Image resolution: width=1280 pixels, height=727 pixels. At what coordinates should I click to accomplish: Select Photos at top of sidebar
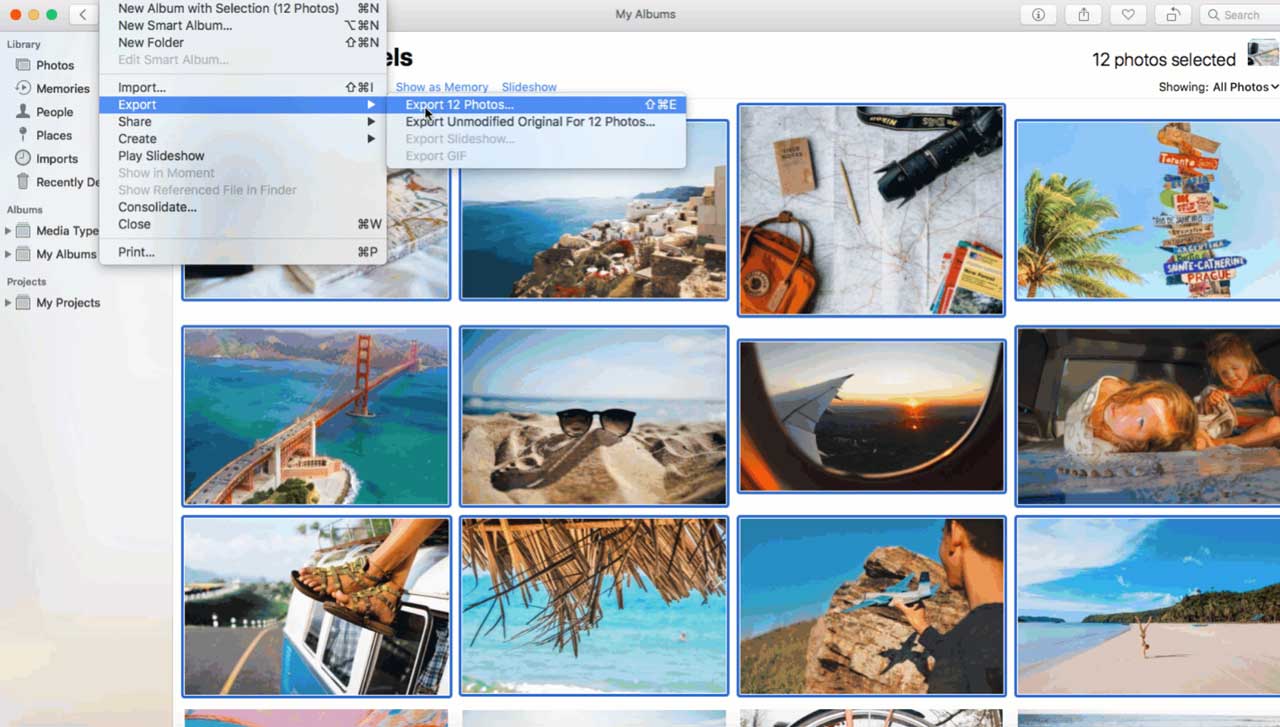[55, 64]
